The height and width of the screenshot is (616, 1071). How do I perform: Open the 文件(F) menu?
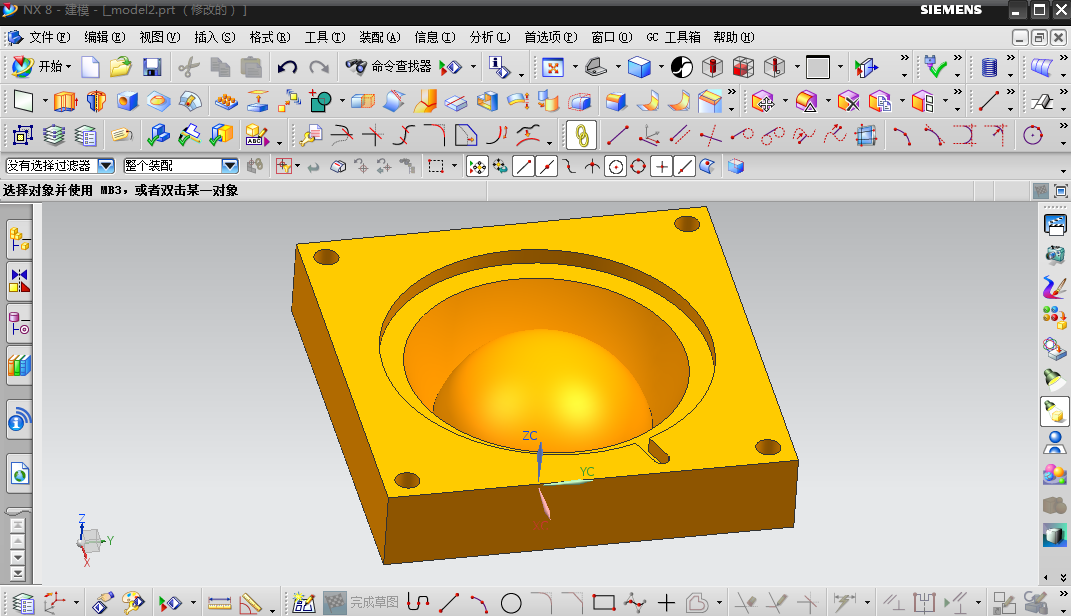click(x=49, y=38)
